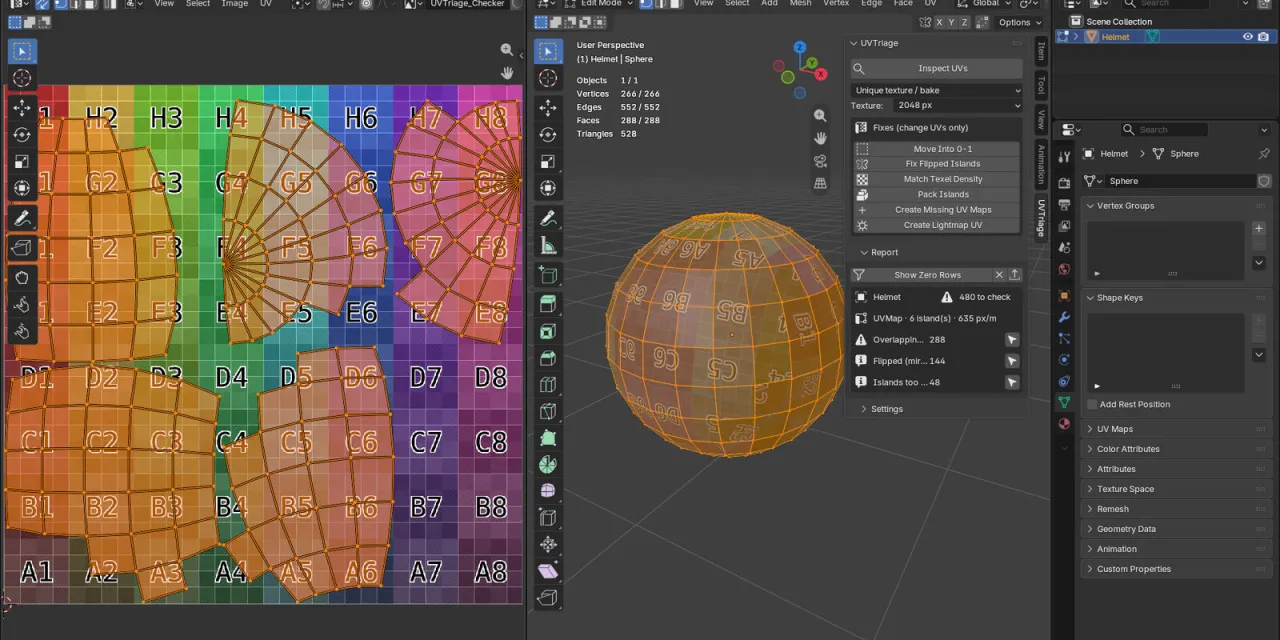
Task: Expand the Geometry Data panel
Action: [x=1090, y=529]
